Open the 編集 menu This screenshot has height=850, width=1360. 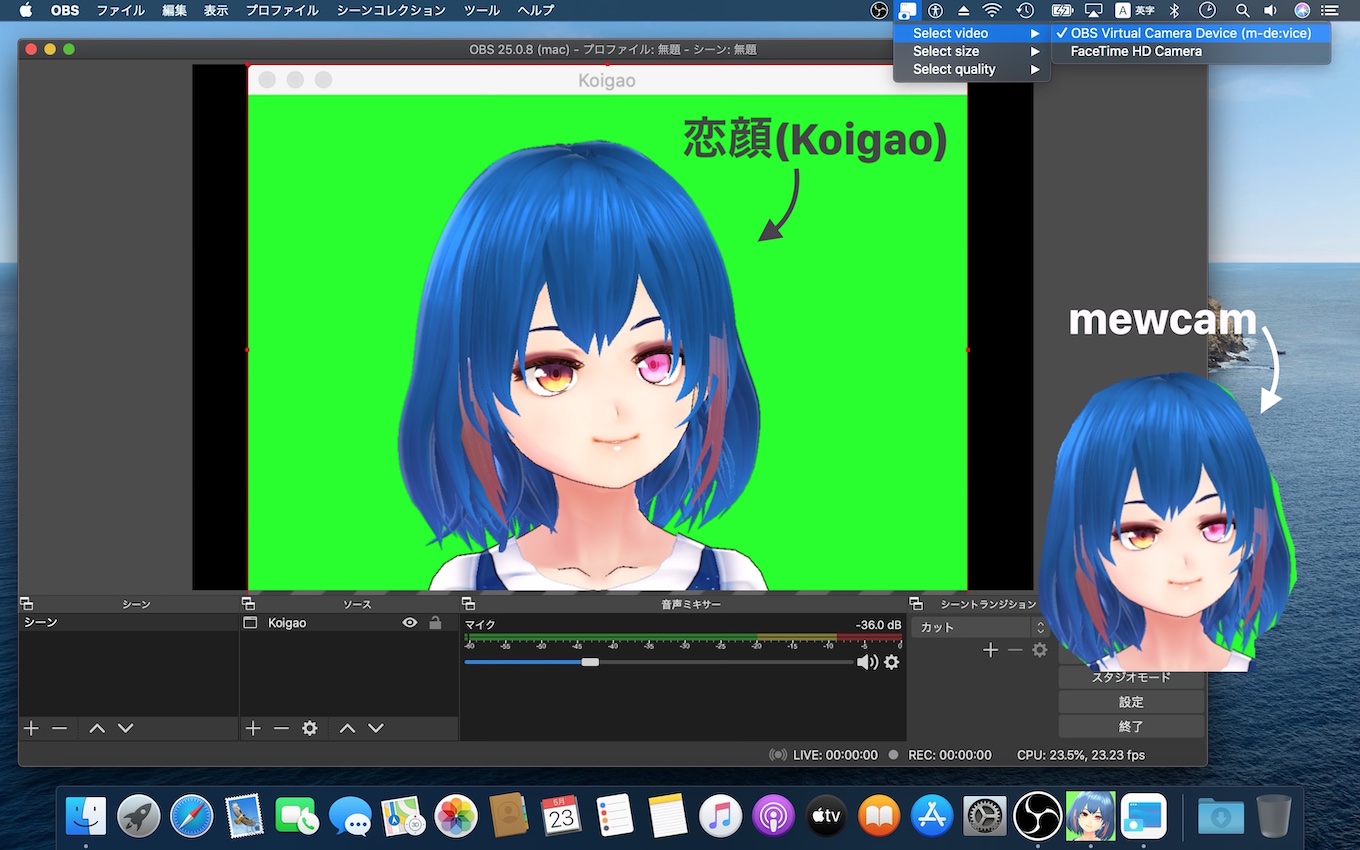coord(174,10)
